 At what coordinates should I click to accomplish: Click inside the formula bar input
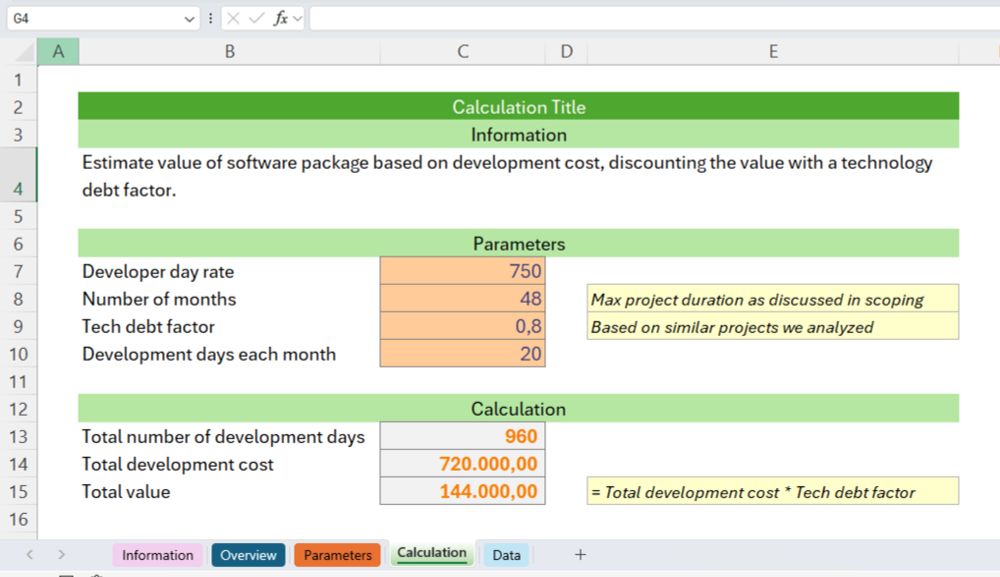point(654,18)
